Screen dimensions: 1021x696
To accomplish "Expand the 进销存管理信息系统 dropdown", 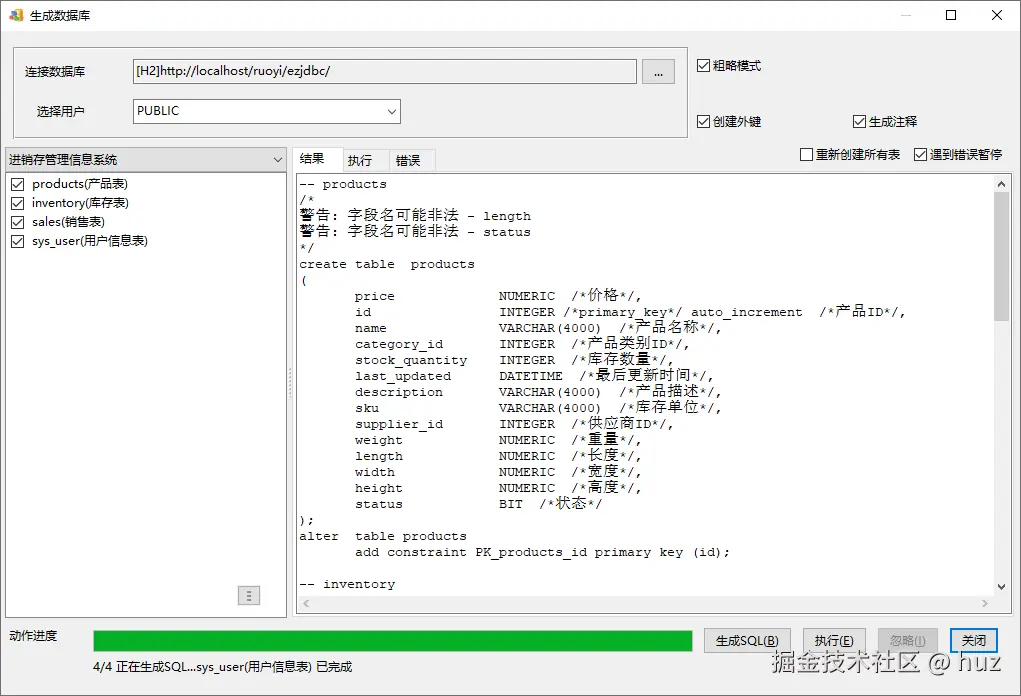I will pos(146,160).
